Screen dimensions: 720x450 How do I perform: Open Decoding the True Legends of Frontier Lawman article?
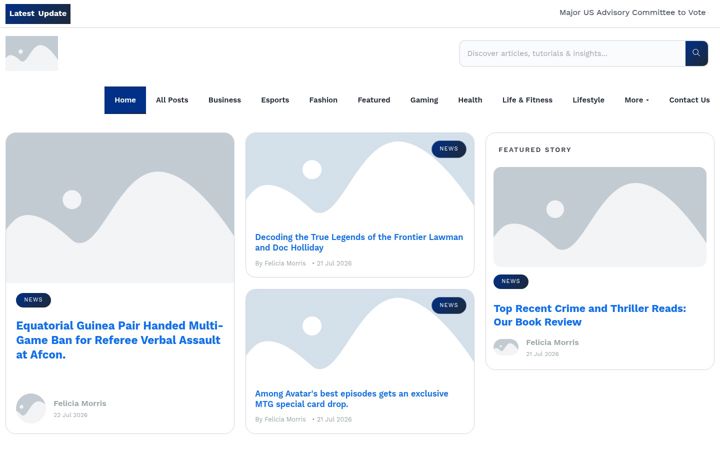(x=359, y=242)
